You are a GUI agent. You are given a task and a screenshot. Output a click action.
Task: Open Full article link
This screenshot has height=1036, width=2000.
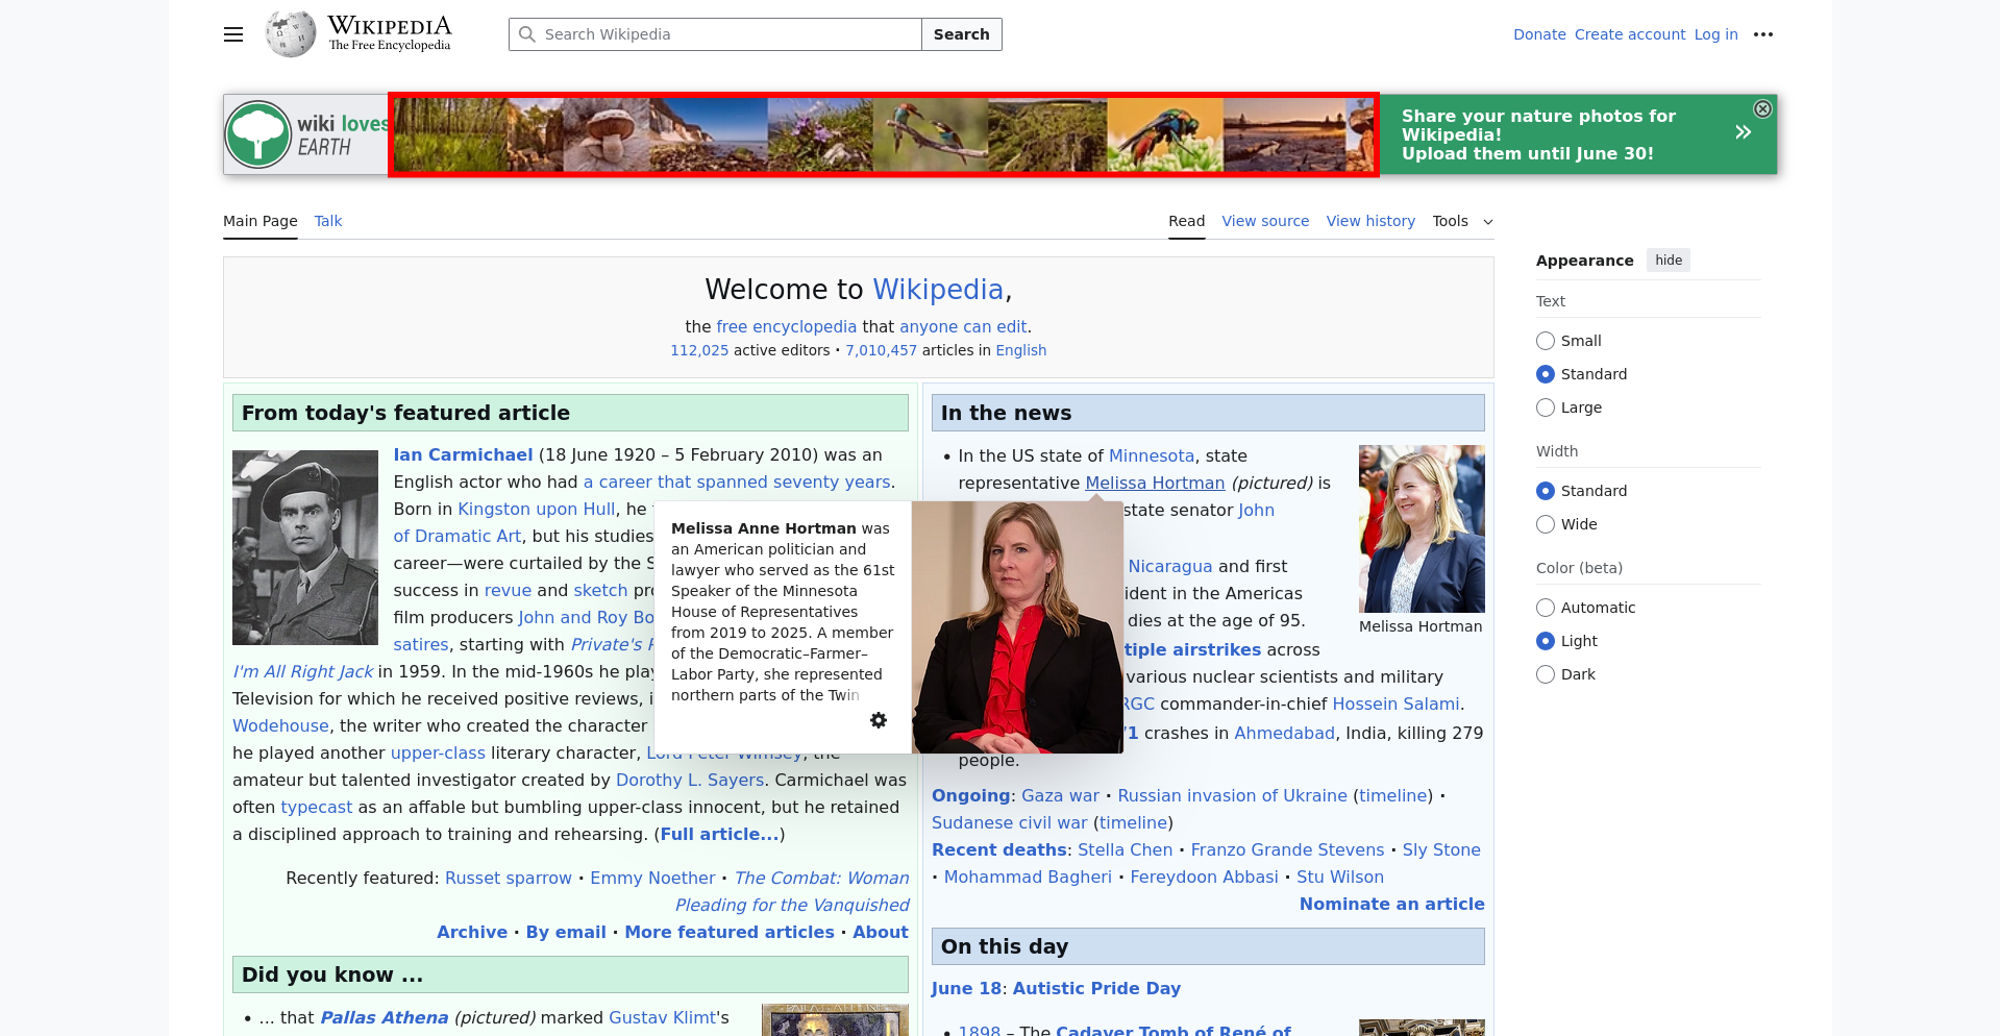tap(719, 834)
